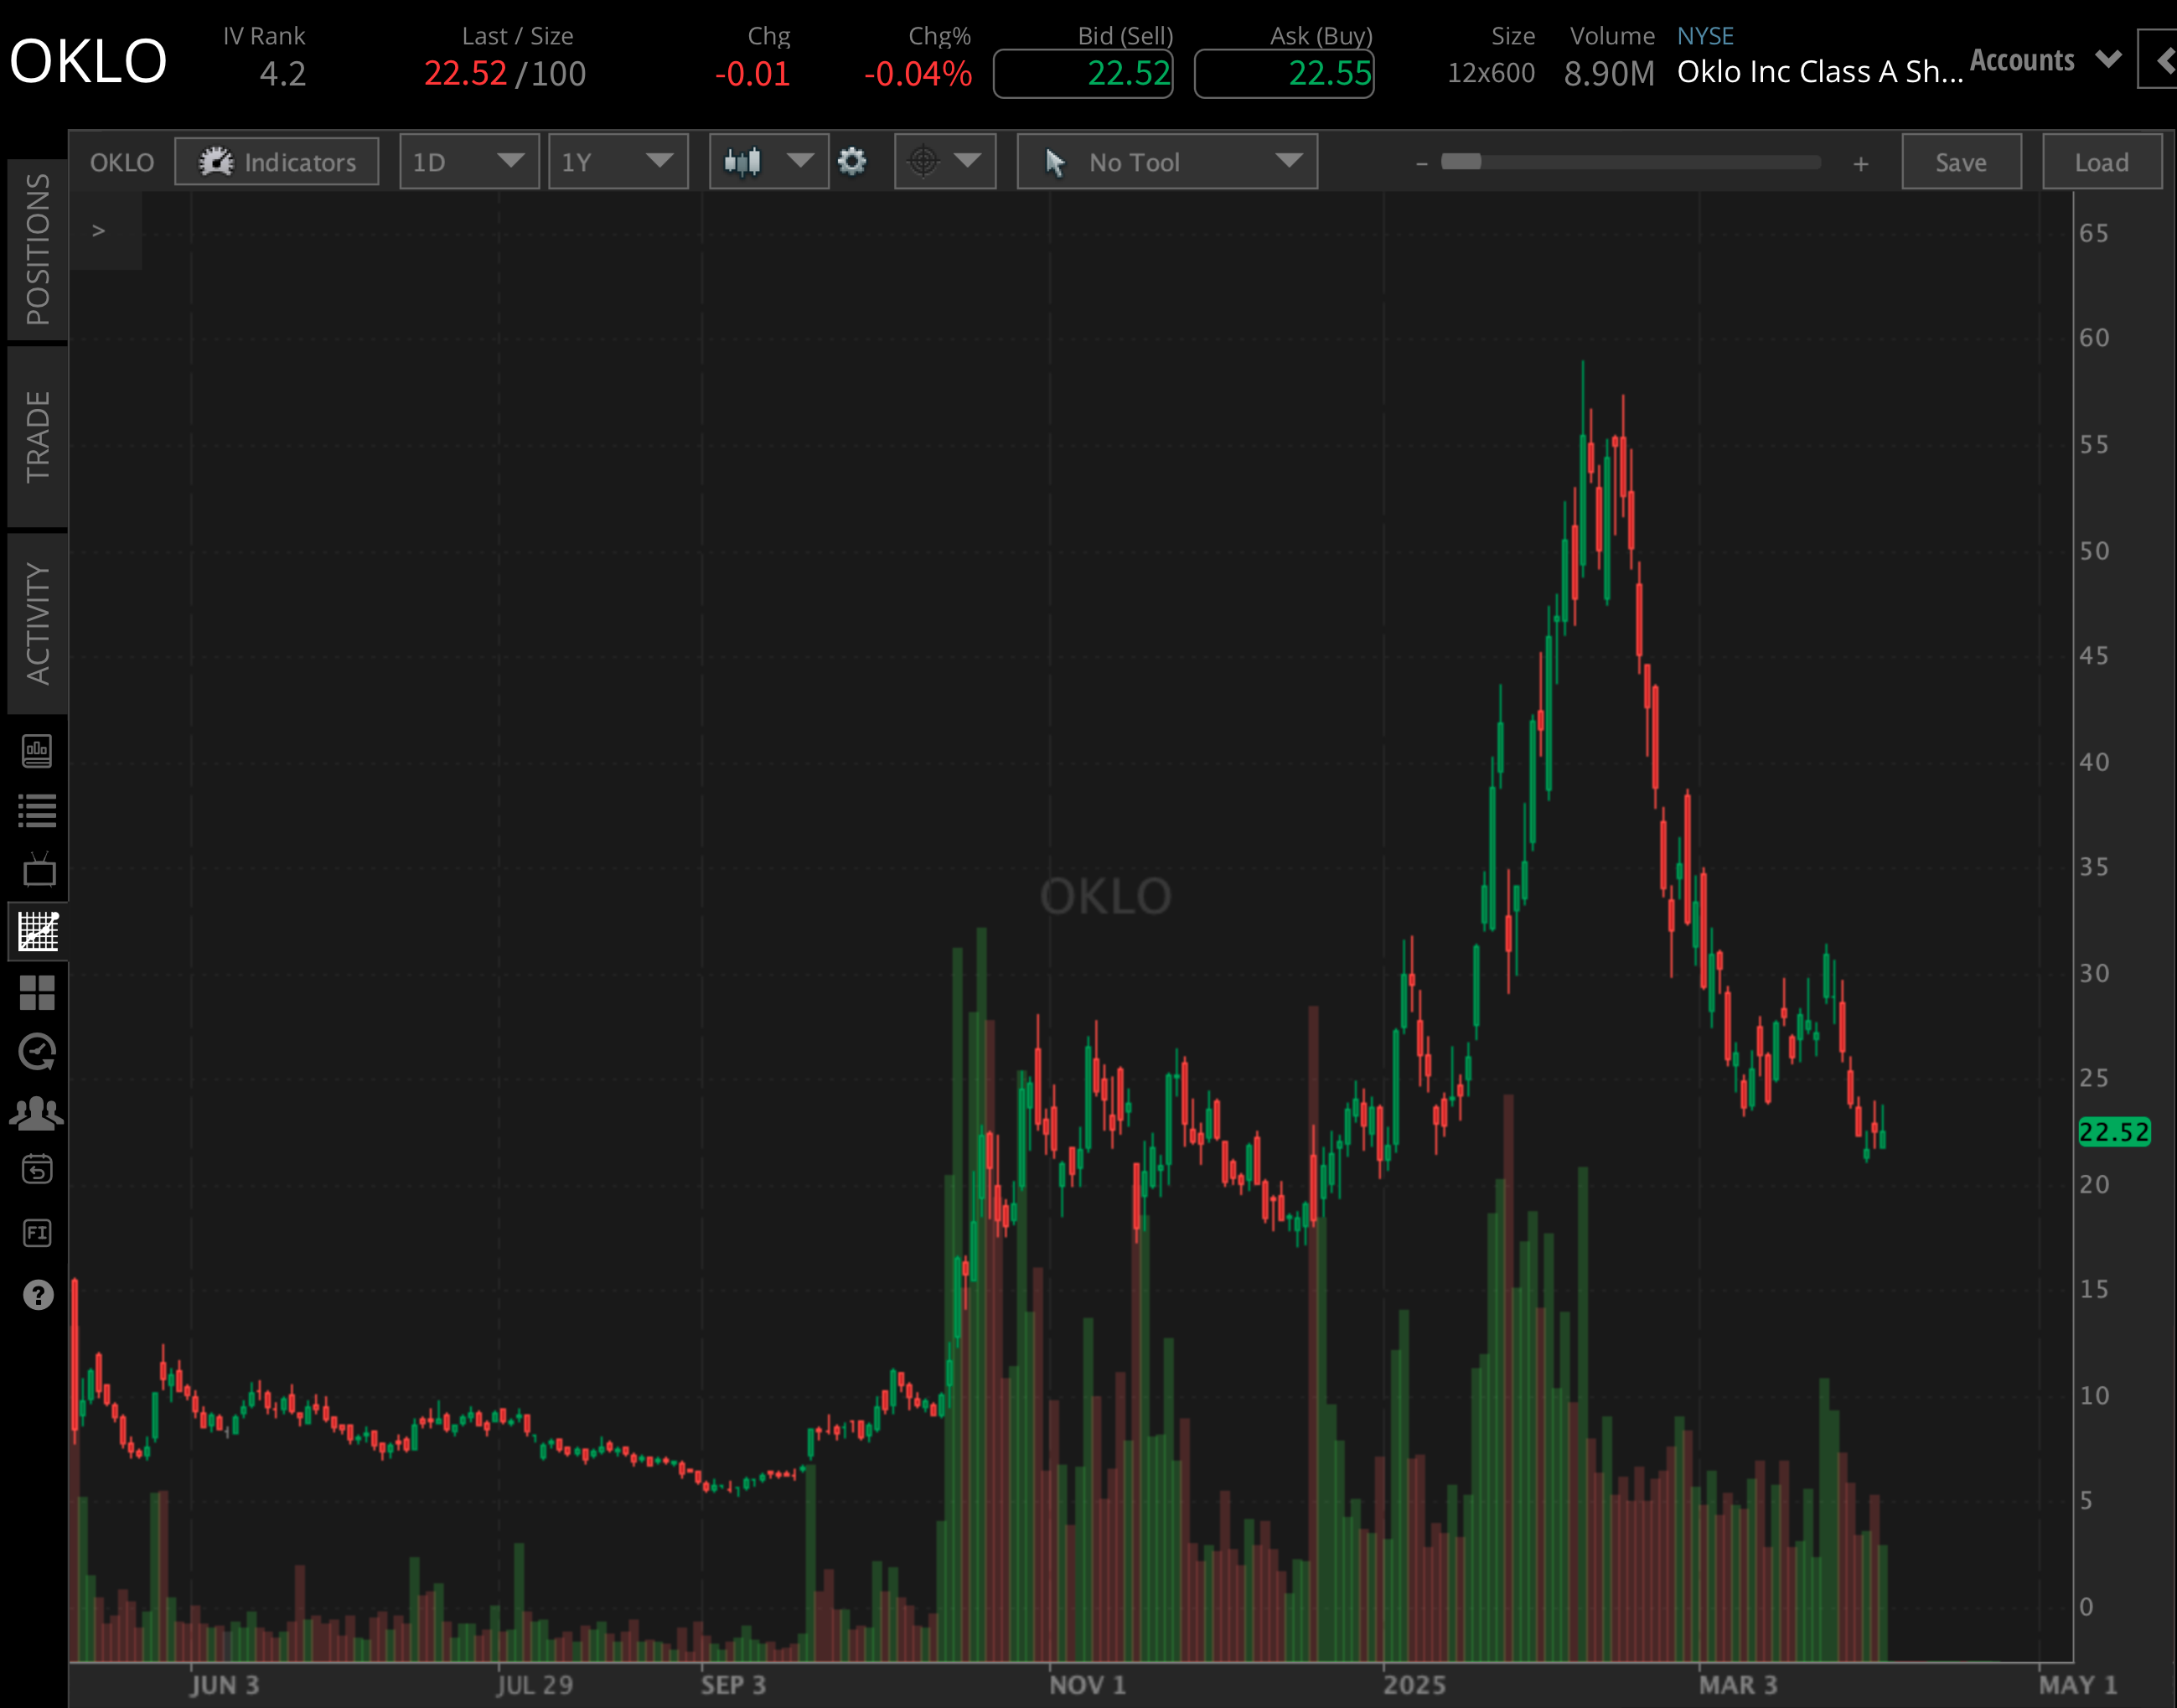Open the history clock icon
This screenshot has width=2177, height=1708.
pyautogui.click(x=38, y=1052)
